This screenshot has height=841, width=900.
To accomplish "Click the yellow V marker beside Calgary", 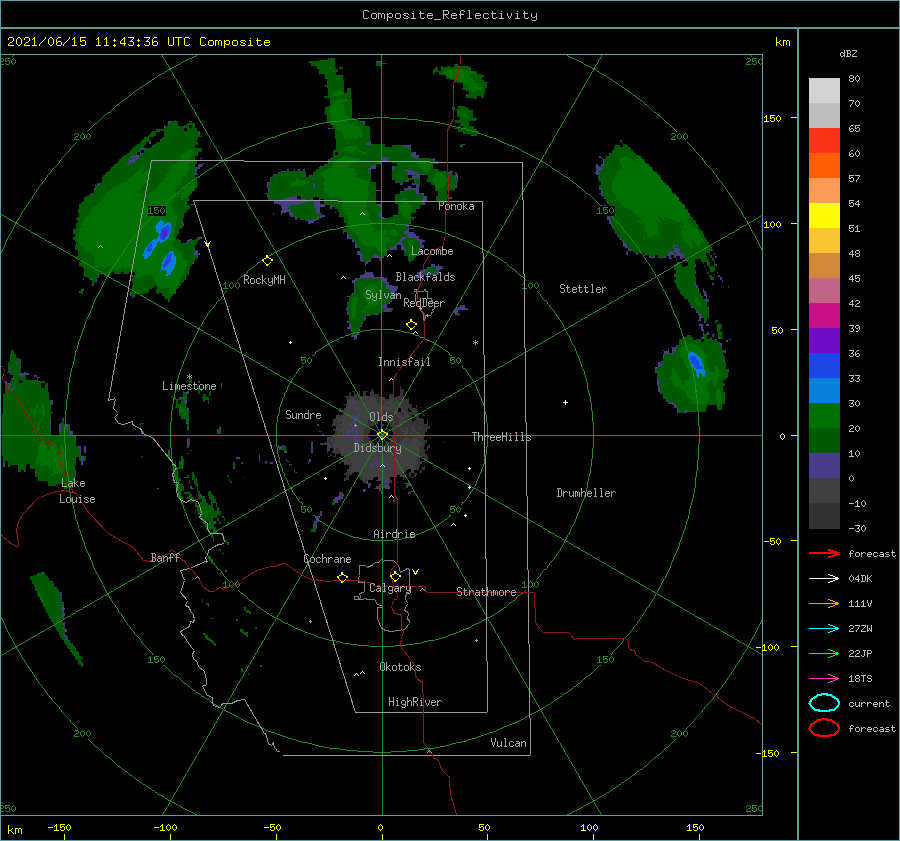I will coord(416,572).
